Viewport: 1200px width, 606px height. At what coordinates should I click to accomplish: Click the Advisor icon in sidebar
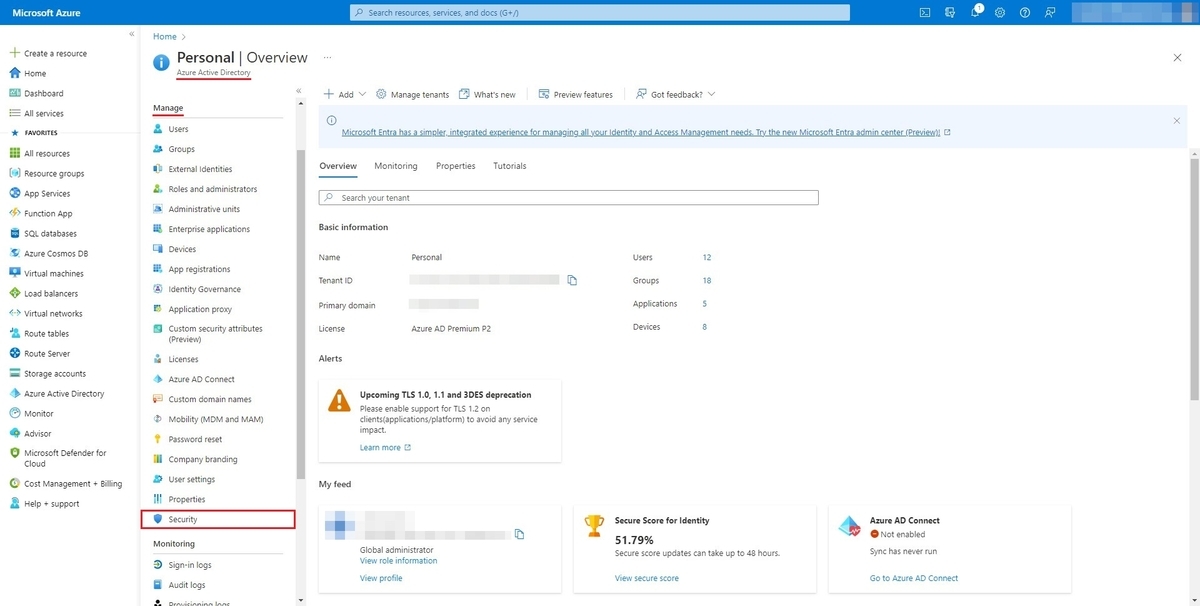pos(15,433)
